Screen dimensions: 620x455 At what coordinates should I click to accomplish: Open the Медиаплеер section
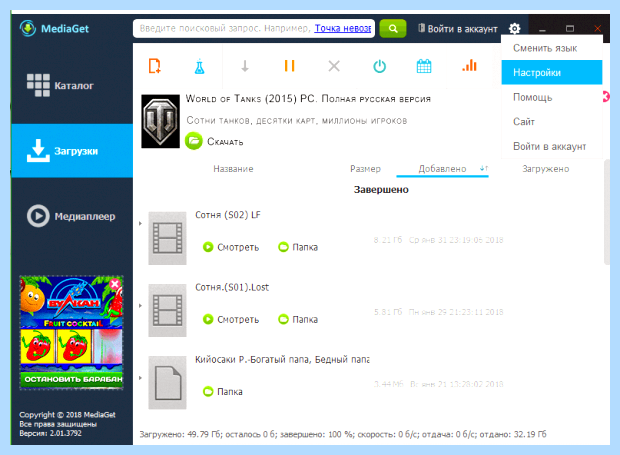click(72, 216)
